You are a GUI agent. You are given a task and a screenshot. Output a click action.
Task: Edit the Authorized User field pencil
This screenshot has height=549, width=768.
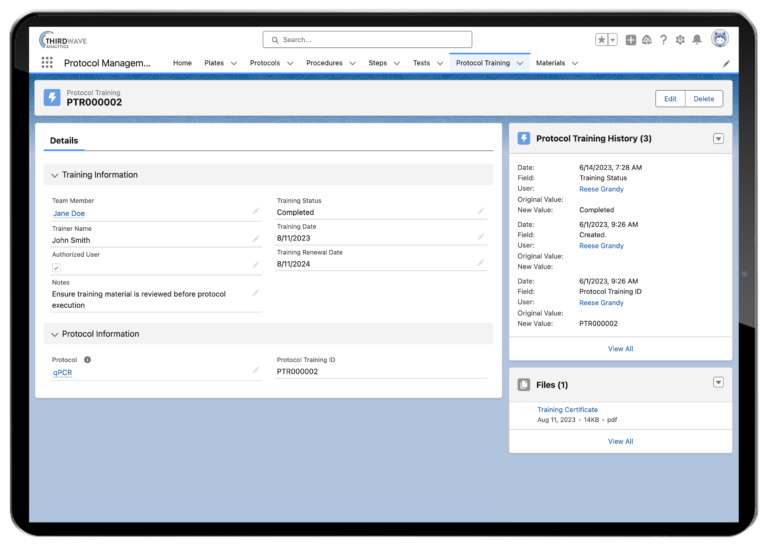click(x=256, y=264)
